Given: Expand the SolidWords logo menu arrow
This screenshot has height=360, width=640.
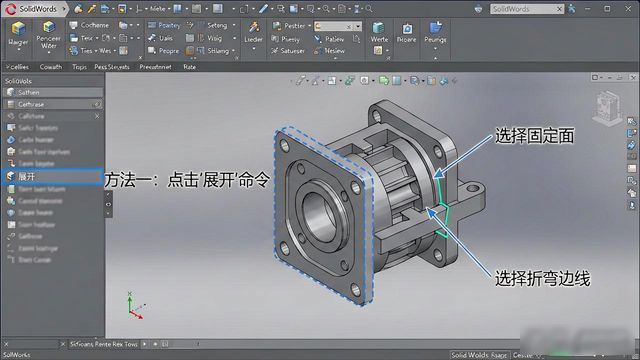Looking at the screenshot, I should [64, 9].
